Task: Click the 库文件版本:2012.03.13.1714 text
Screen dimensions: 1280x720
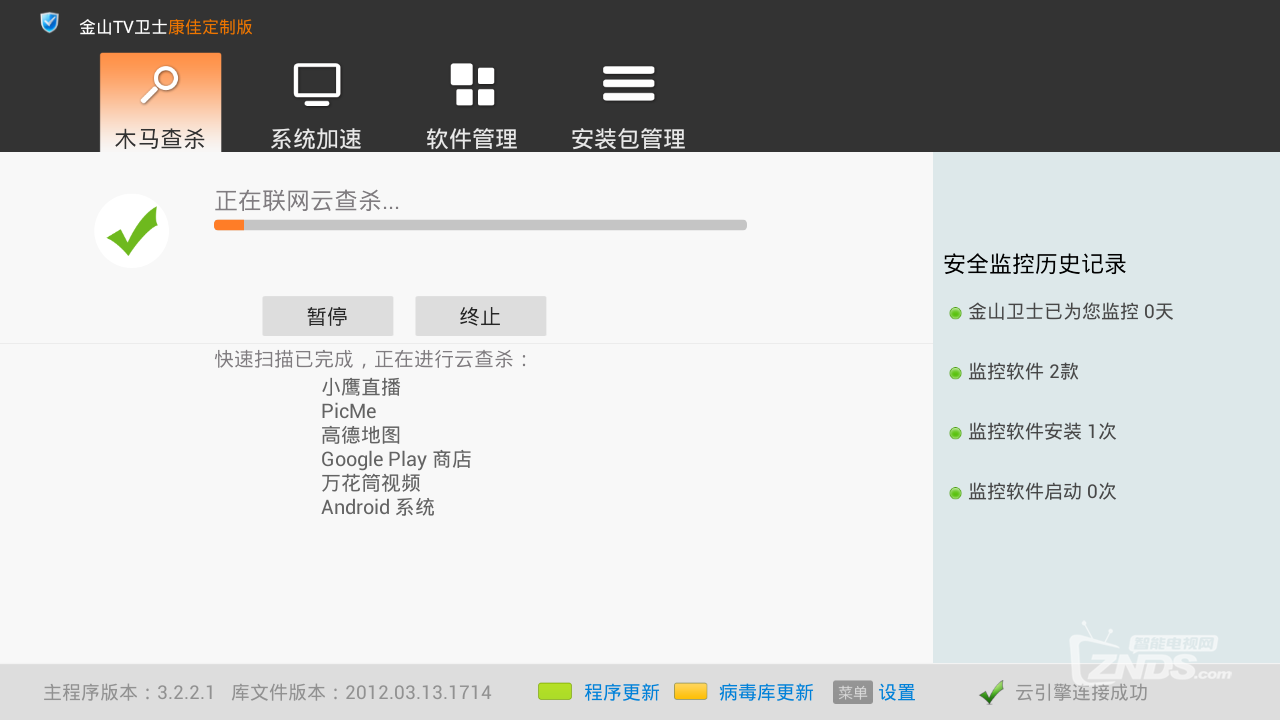Action: coord(361,692)
